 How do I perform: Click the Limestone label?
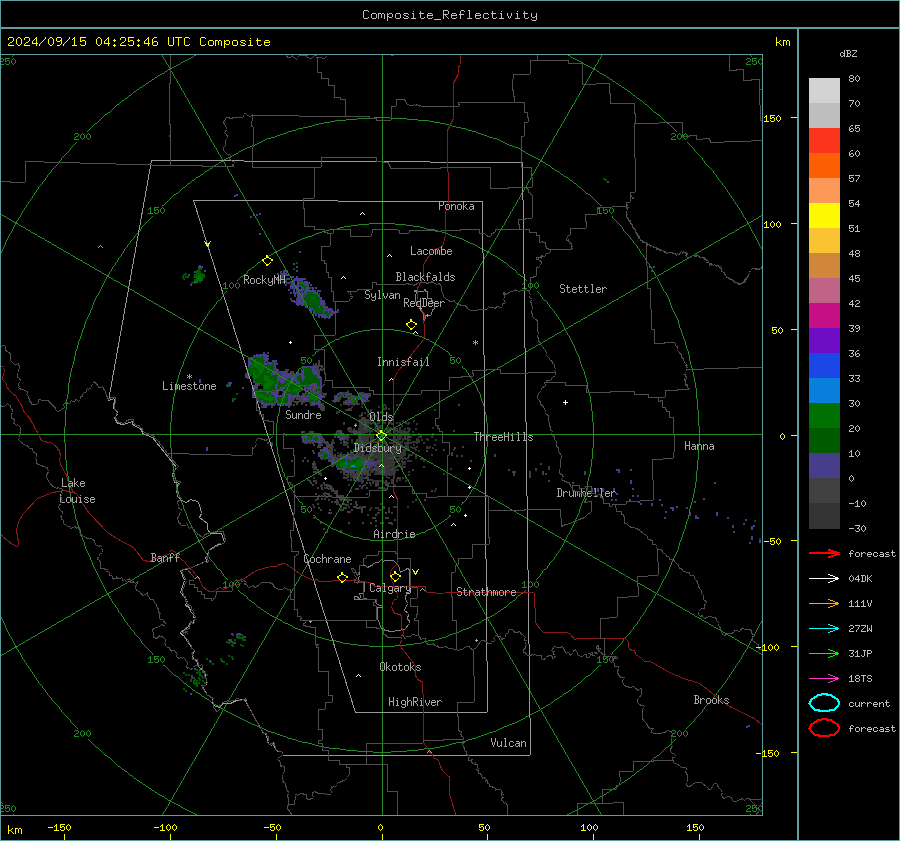click(x=189, y=386)
